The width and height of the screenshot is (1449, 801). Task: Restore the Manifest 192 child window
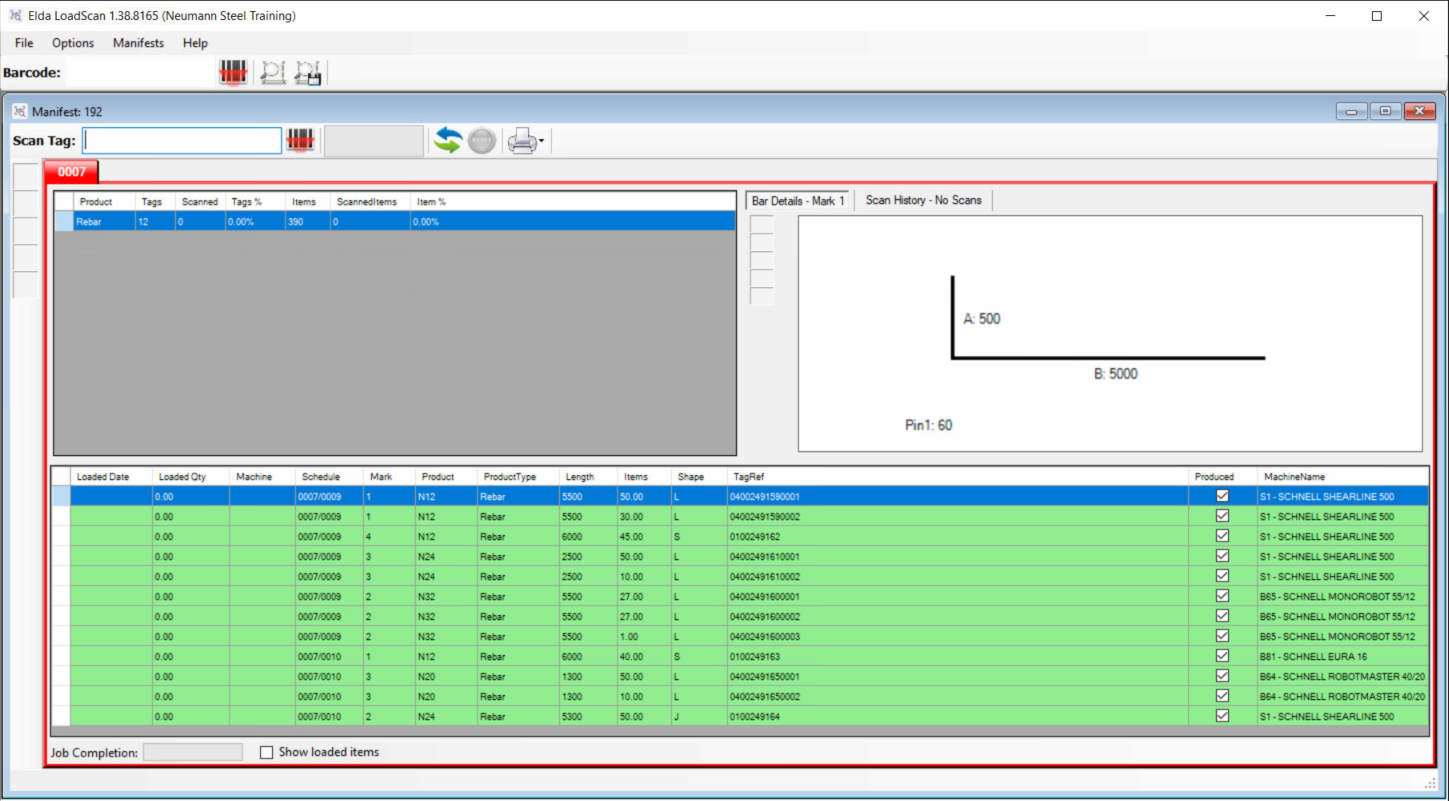(x=1385, y=111)
